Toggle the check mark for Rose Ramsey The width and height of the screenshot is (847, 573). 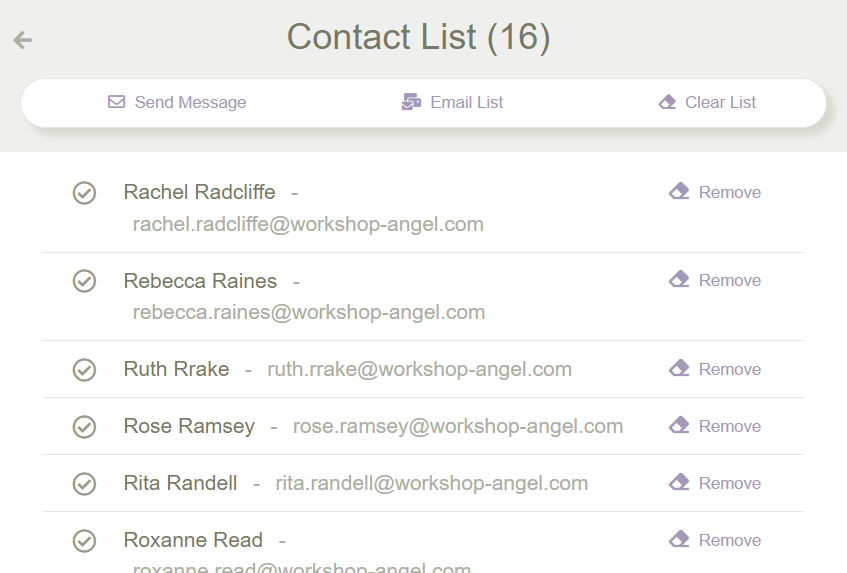pyautogui.click(x=85, y=427)
